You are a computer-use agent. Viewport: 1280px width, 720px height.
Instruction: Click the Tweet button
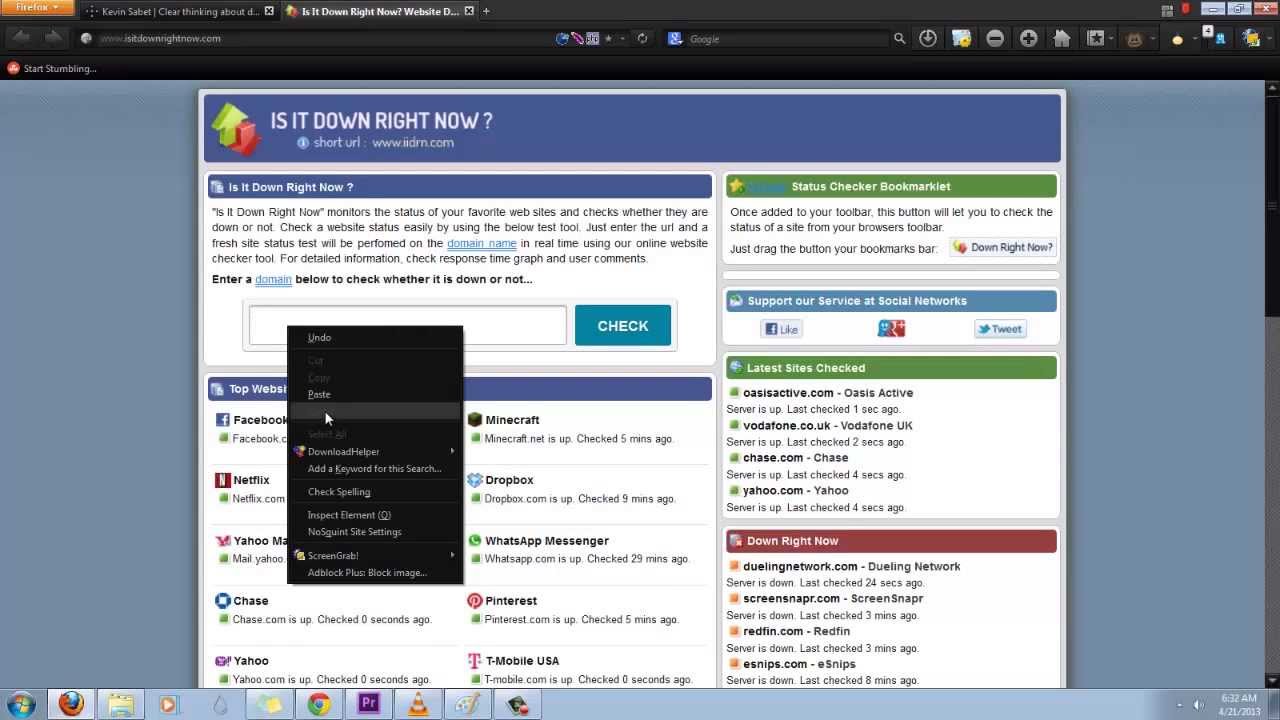(1000, 329)
